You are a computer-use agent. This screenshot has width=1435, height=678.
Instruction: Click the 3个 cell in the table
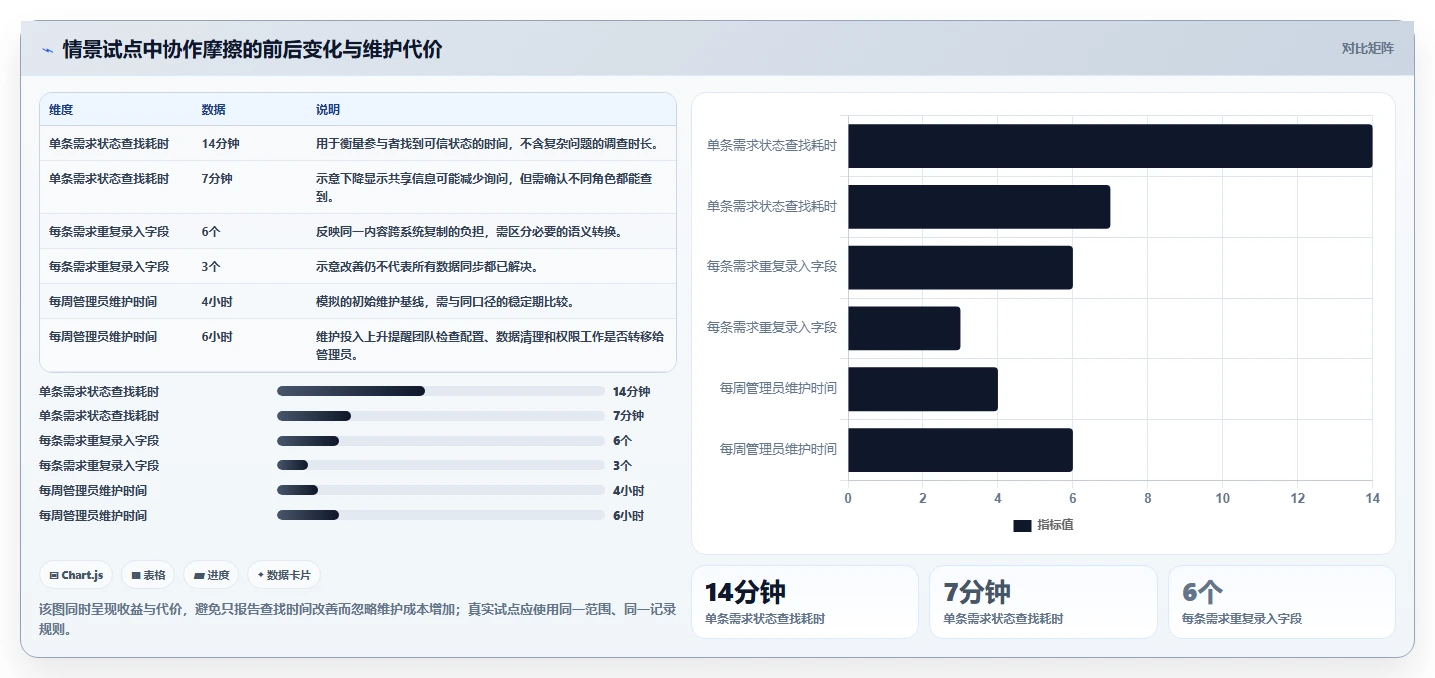pyautogui.click(x=211, y=267)
